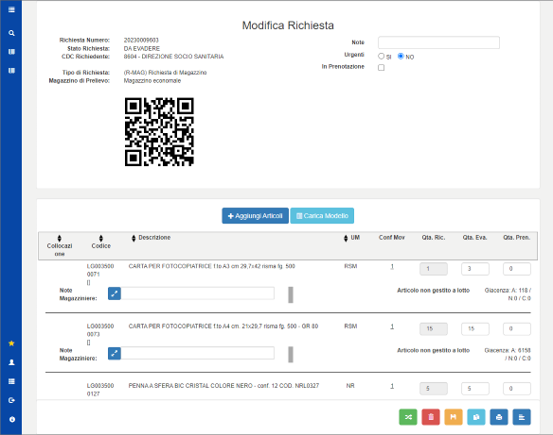Image resolution: width=553 pixels, height=435 pixels.
Task: Click the UM value NR in the BIC pen row
Action: [x=350, y=386]
